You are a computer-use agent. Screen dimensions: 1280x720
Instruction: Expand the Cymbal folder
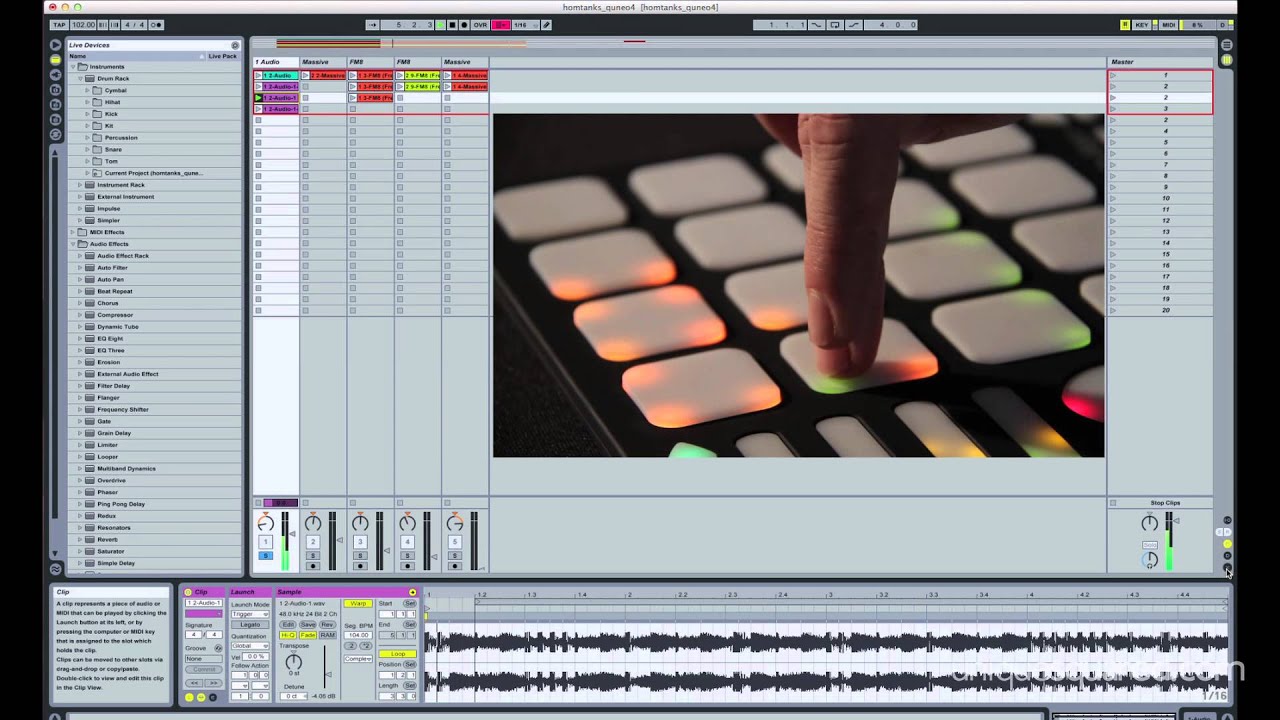(x=88, y=90)
